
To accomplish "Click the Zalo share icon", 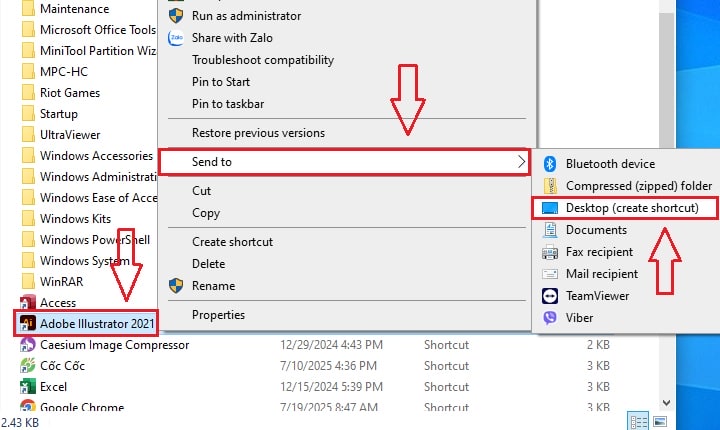I will tap(176, 38).
